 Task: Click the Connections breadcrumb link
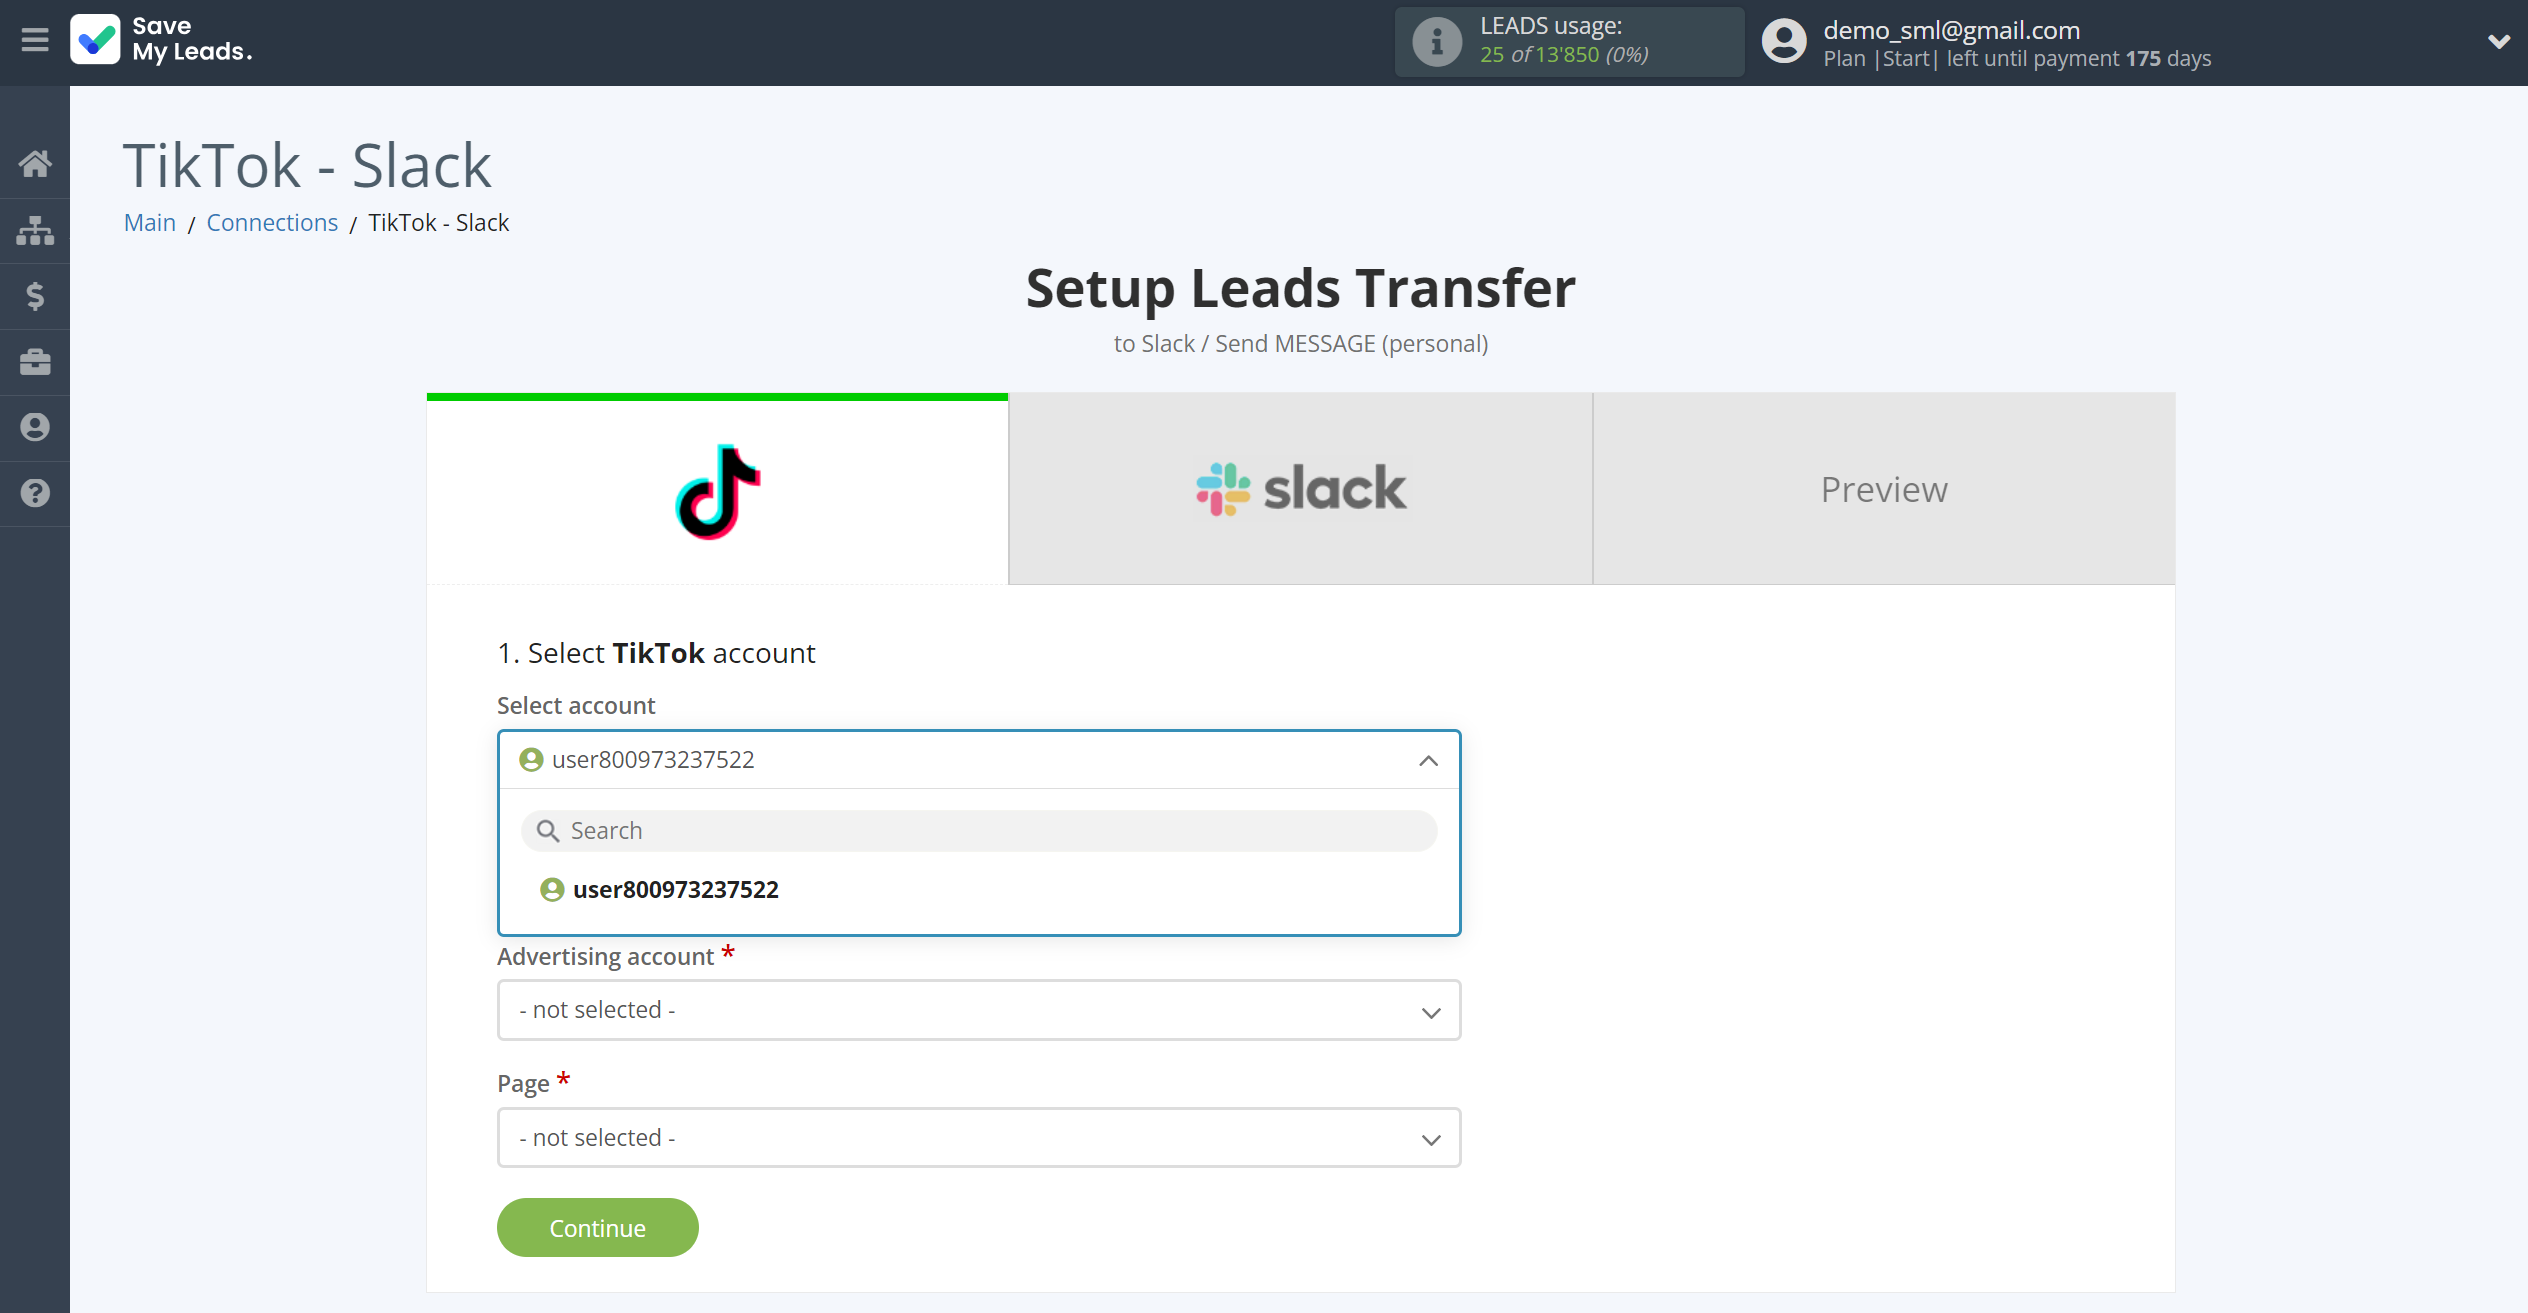point(273,222)
